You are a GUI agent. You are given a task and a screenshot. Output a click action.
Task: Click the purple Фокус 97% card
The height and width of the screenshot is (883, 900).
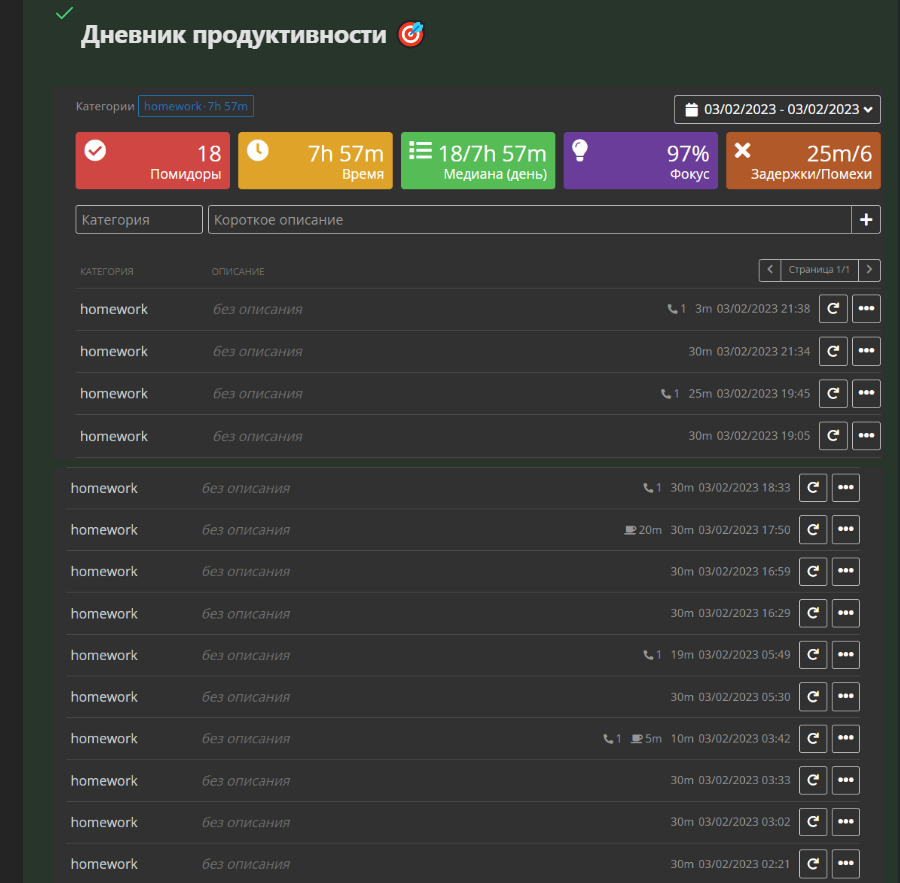click(640, 161)
